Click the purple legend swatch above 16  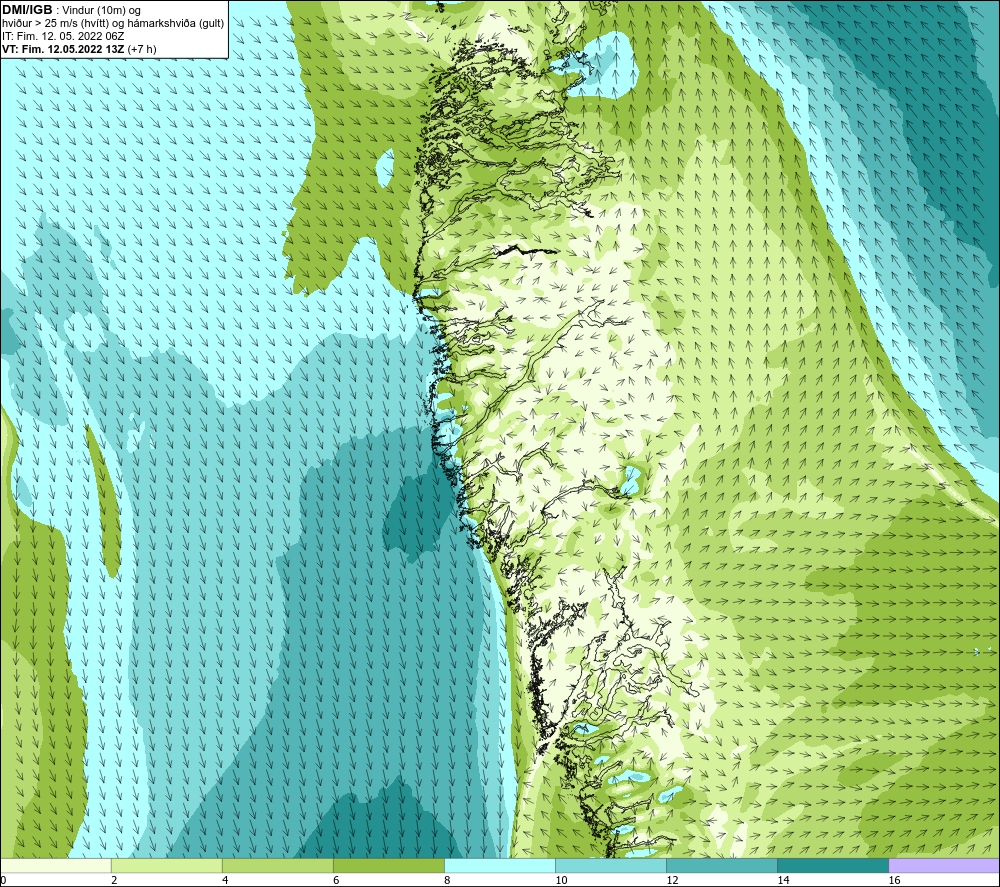(x=944, y=866)
